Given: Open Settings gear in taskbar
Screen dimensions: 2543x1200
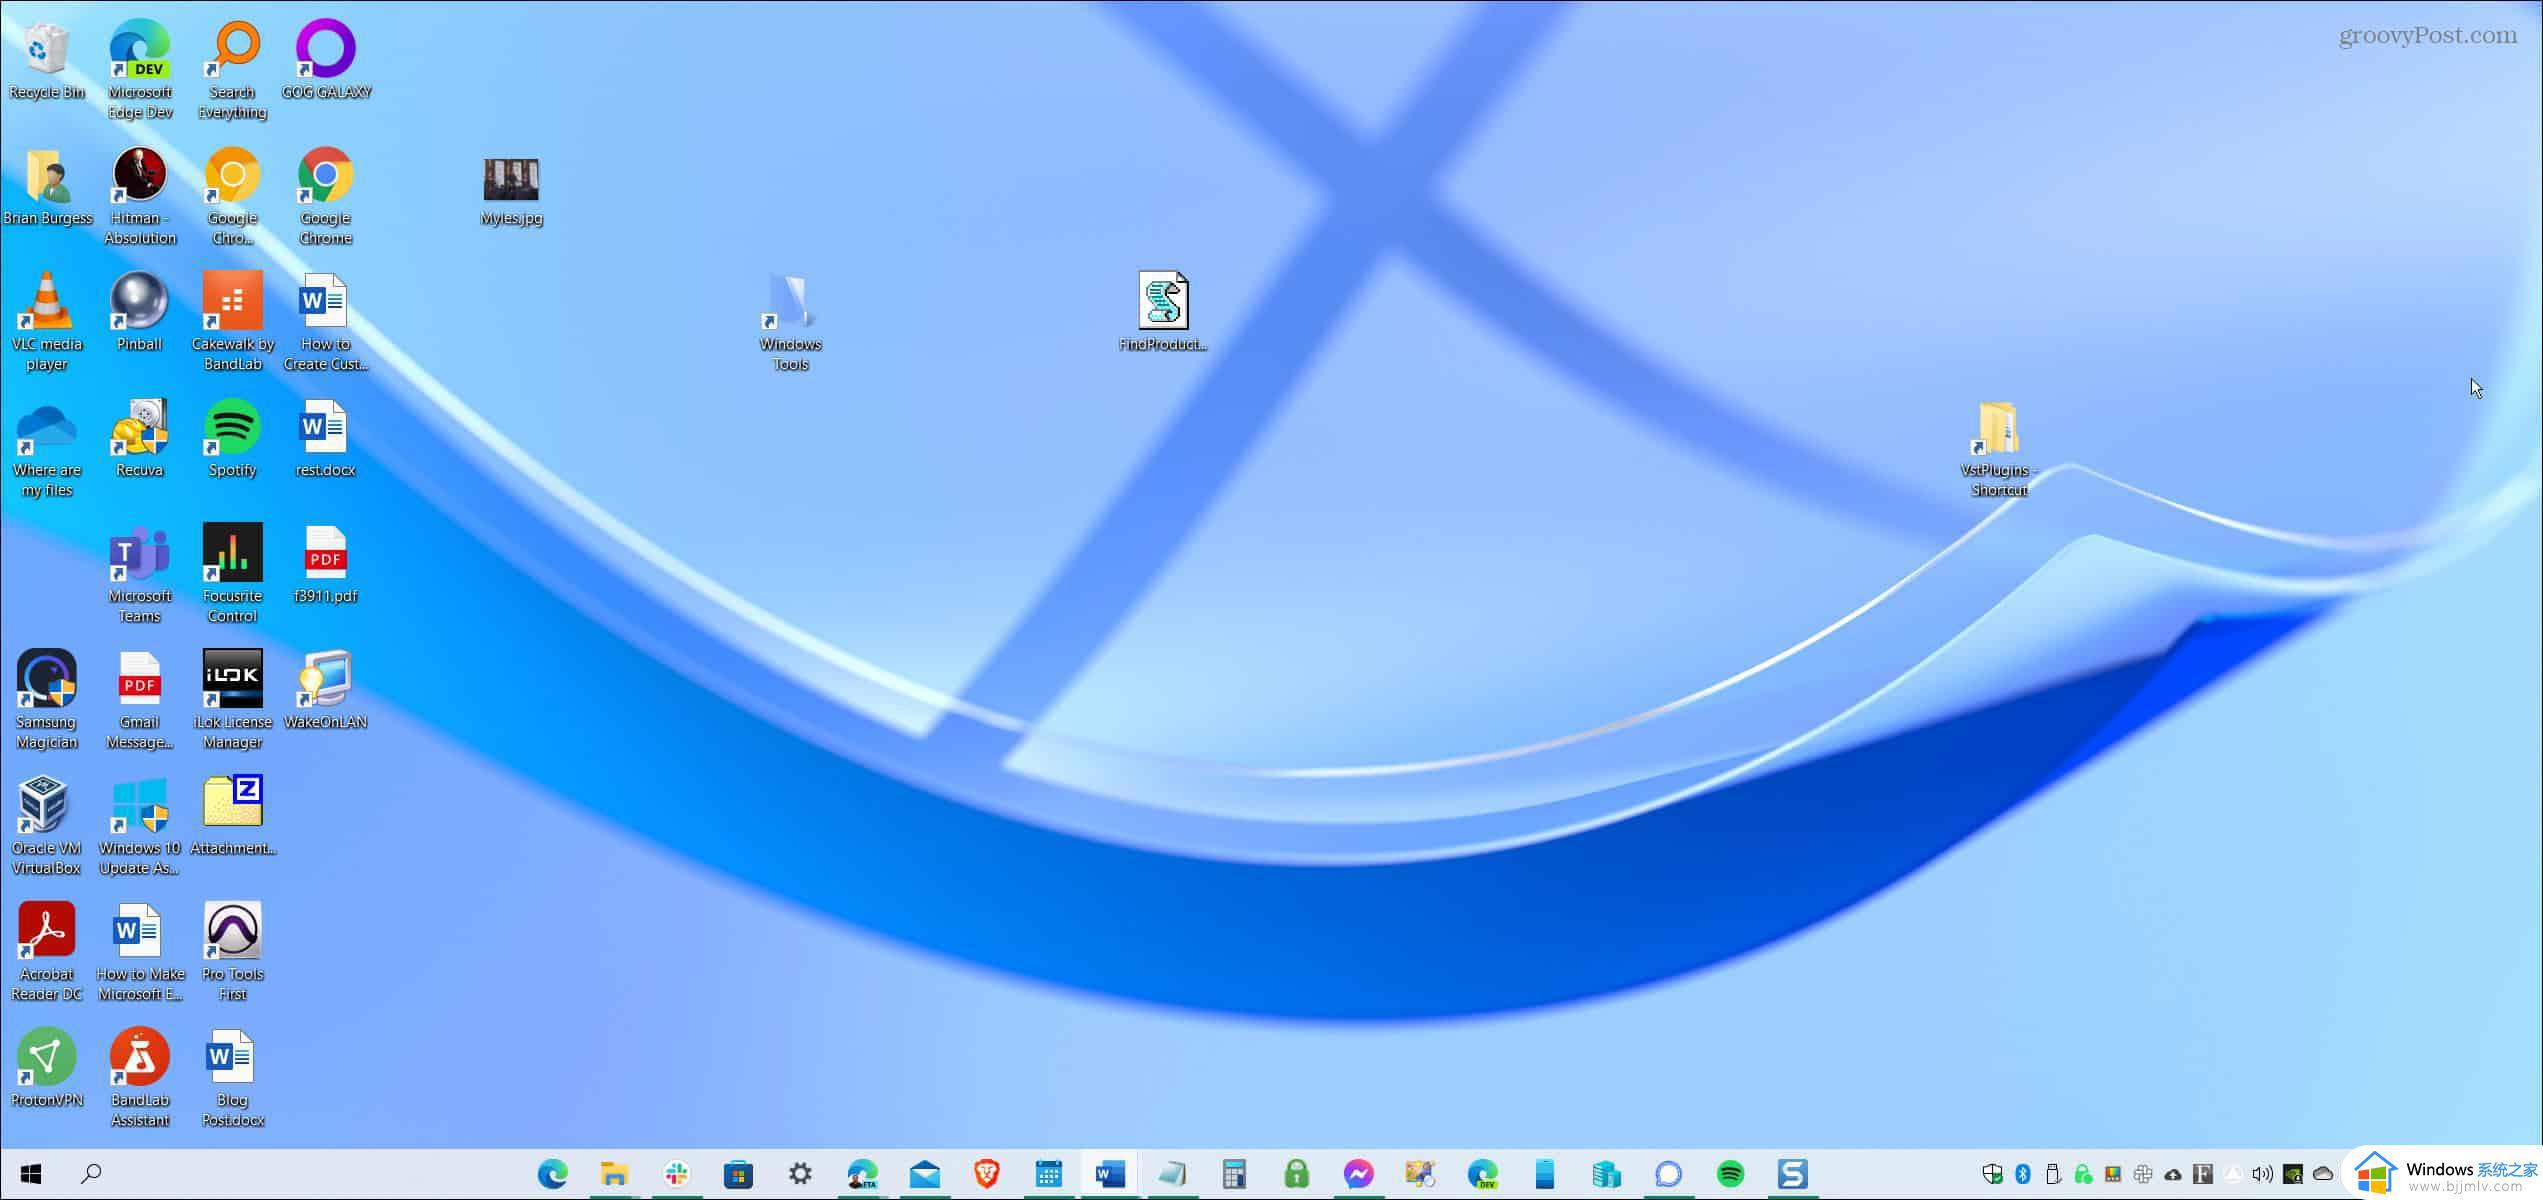Looking at the screenshot, I should pos(800,1174).
